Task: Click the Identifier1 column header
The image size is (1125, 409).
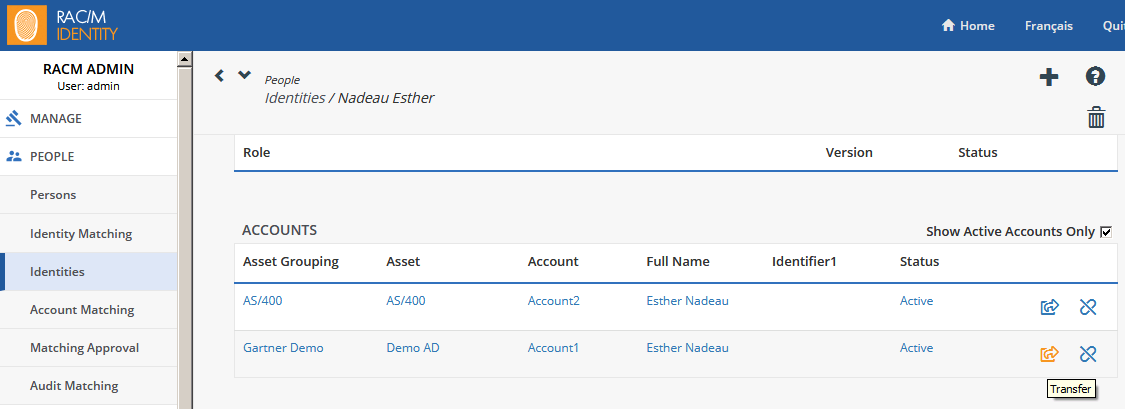Action: 804,262
